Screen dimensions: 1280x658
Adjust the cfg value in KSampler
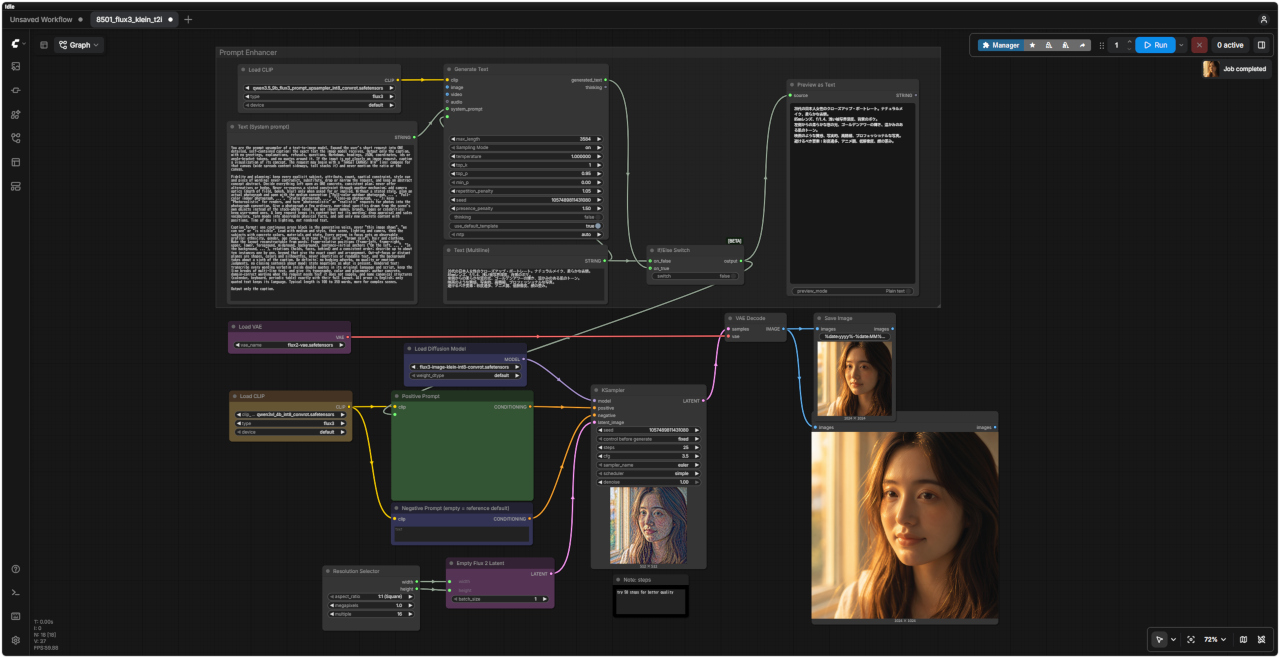tap(648, 456)
